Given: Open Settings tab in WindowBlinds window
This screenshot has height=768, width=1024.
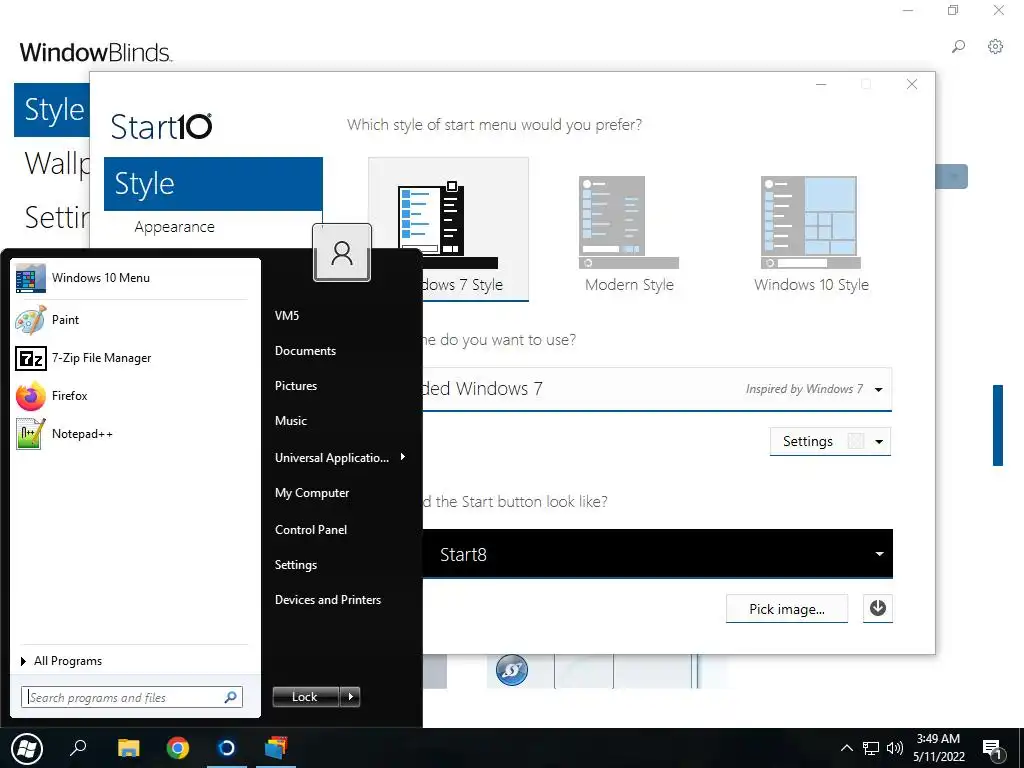Looking at the screenshot, I should click(57, 217).
